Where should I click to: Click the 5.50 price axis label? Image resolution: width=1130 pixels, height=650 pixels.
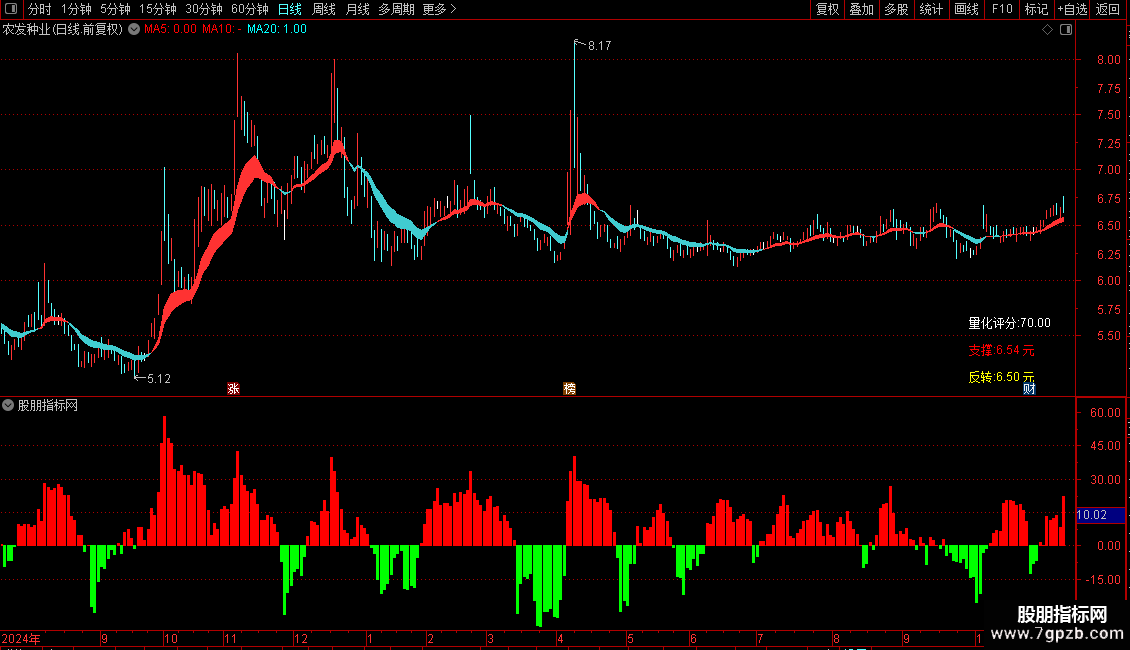point(1108,336)
